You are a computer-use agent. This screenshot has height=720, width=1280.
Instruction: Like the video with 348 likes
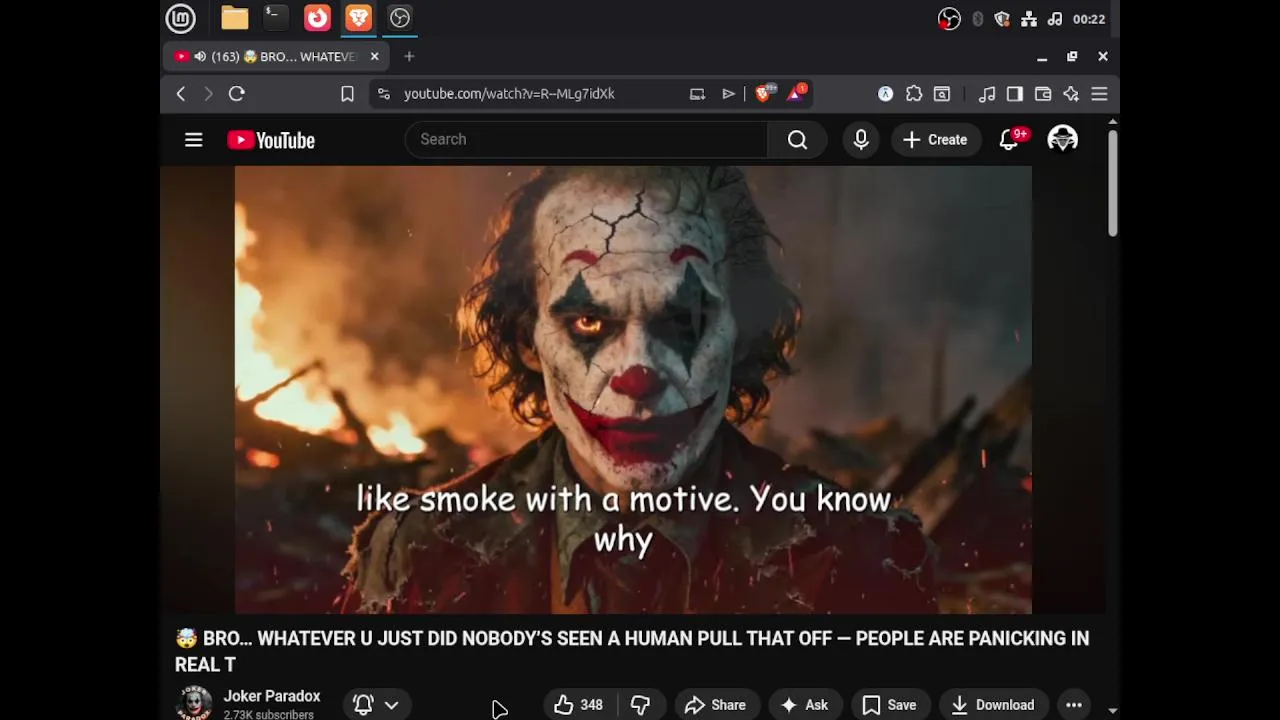tap(579, 705)
